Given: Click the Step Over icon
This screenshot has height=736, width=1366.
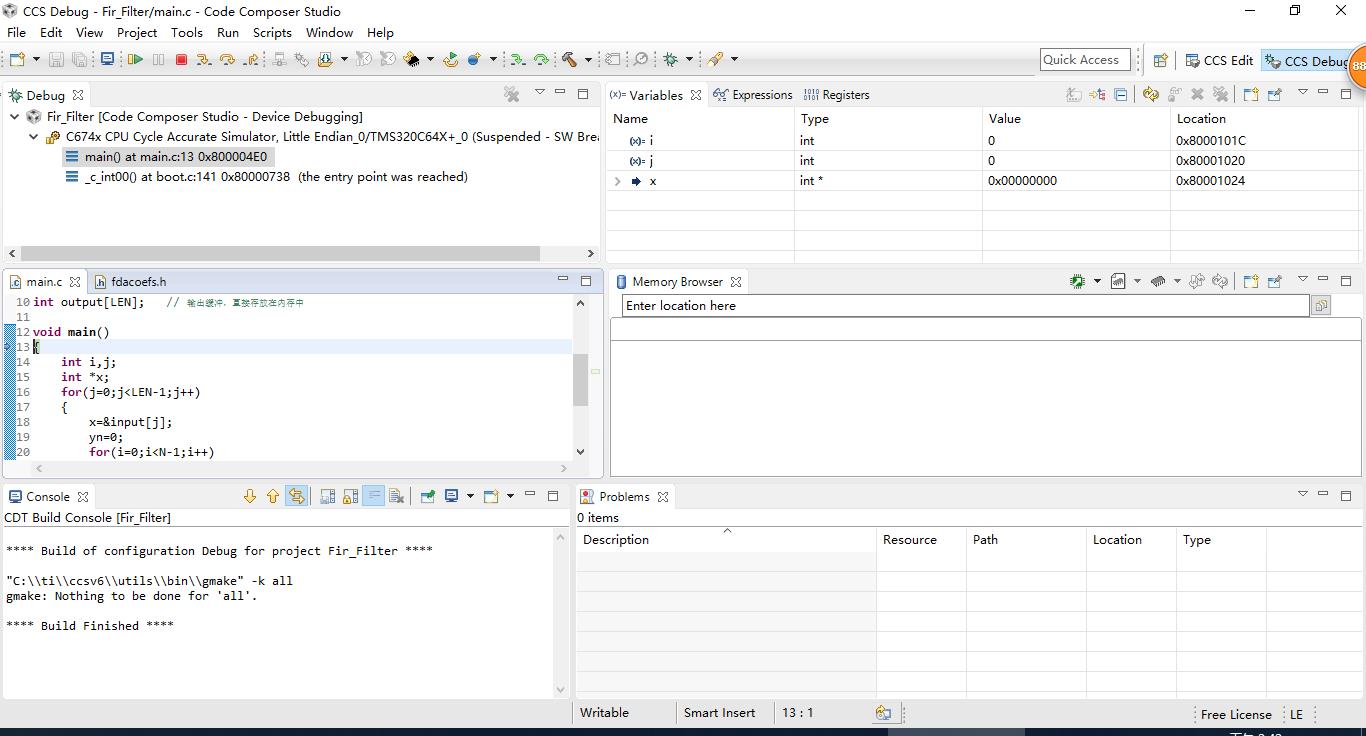Looking at the screenshot, I should 227,60.
